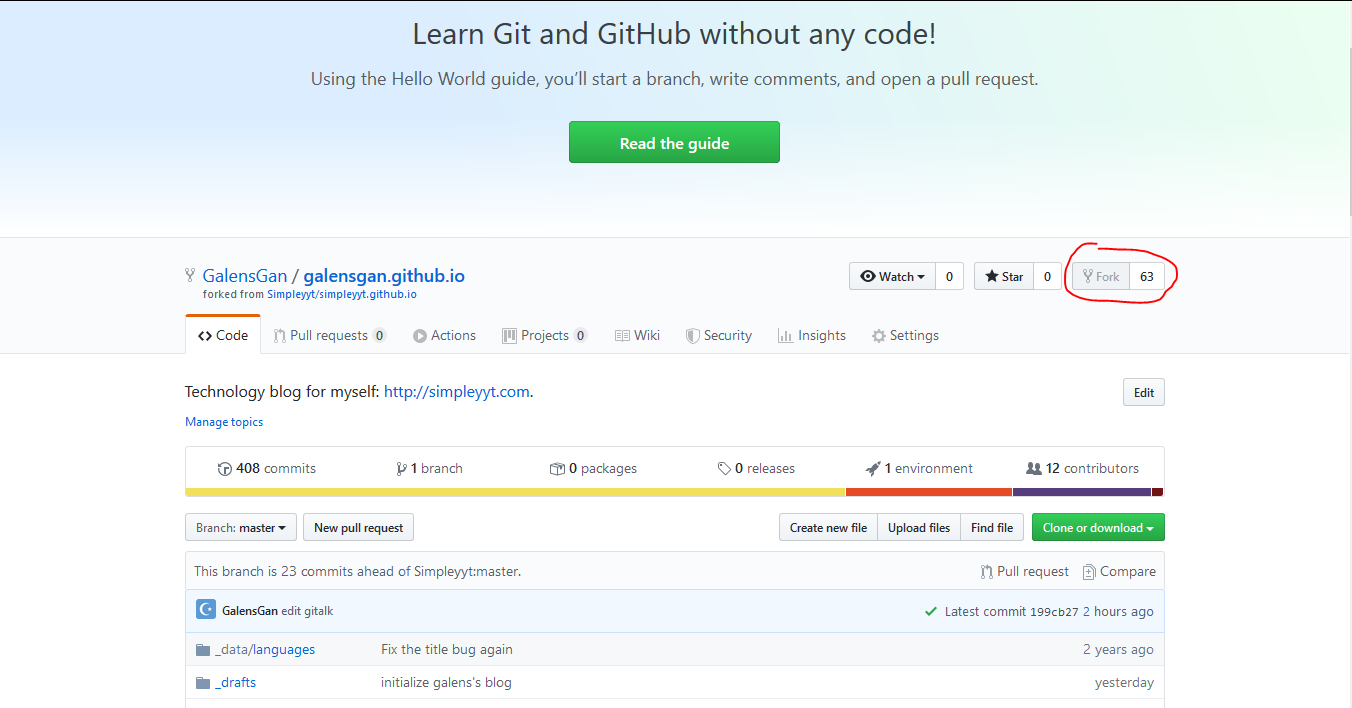View the Insights tab
This screenshot has height=708, width=1352.
[x=812, y=336]
